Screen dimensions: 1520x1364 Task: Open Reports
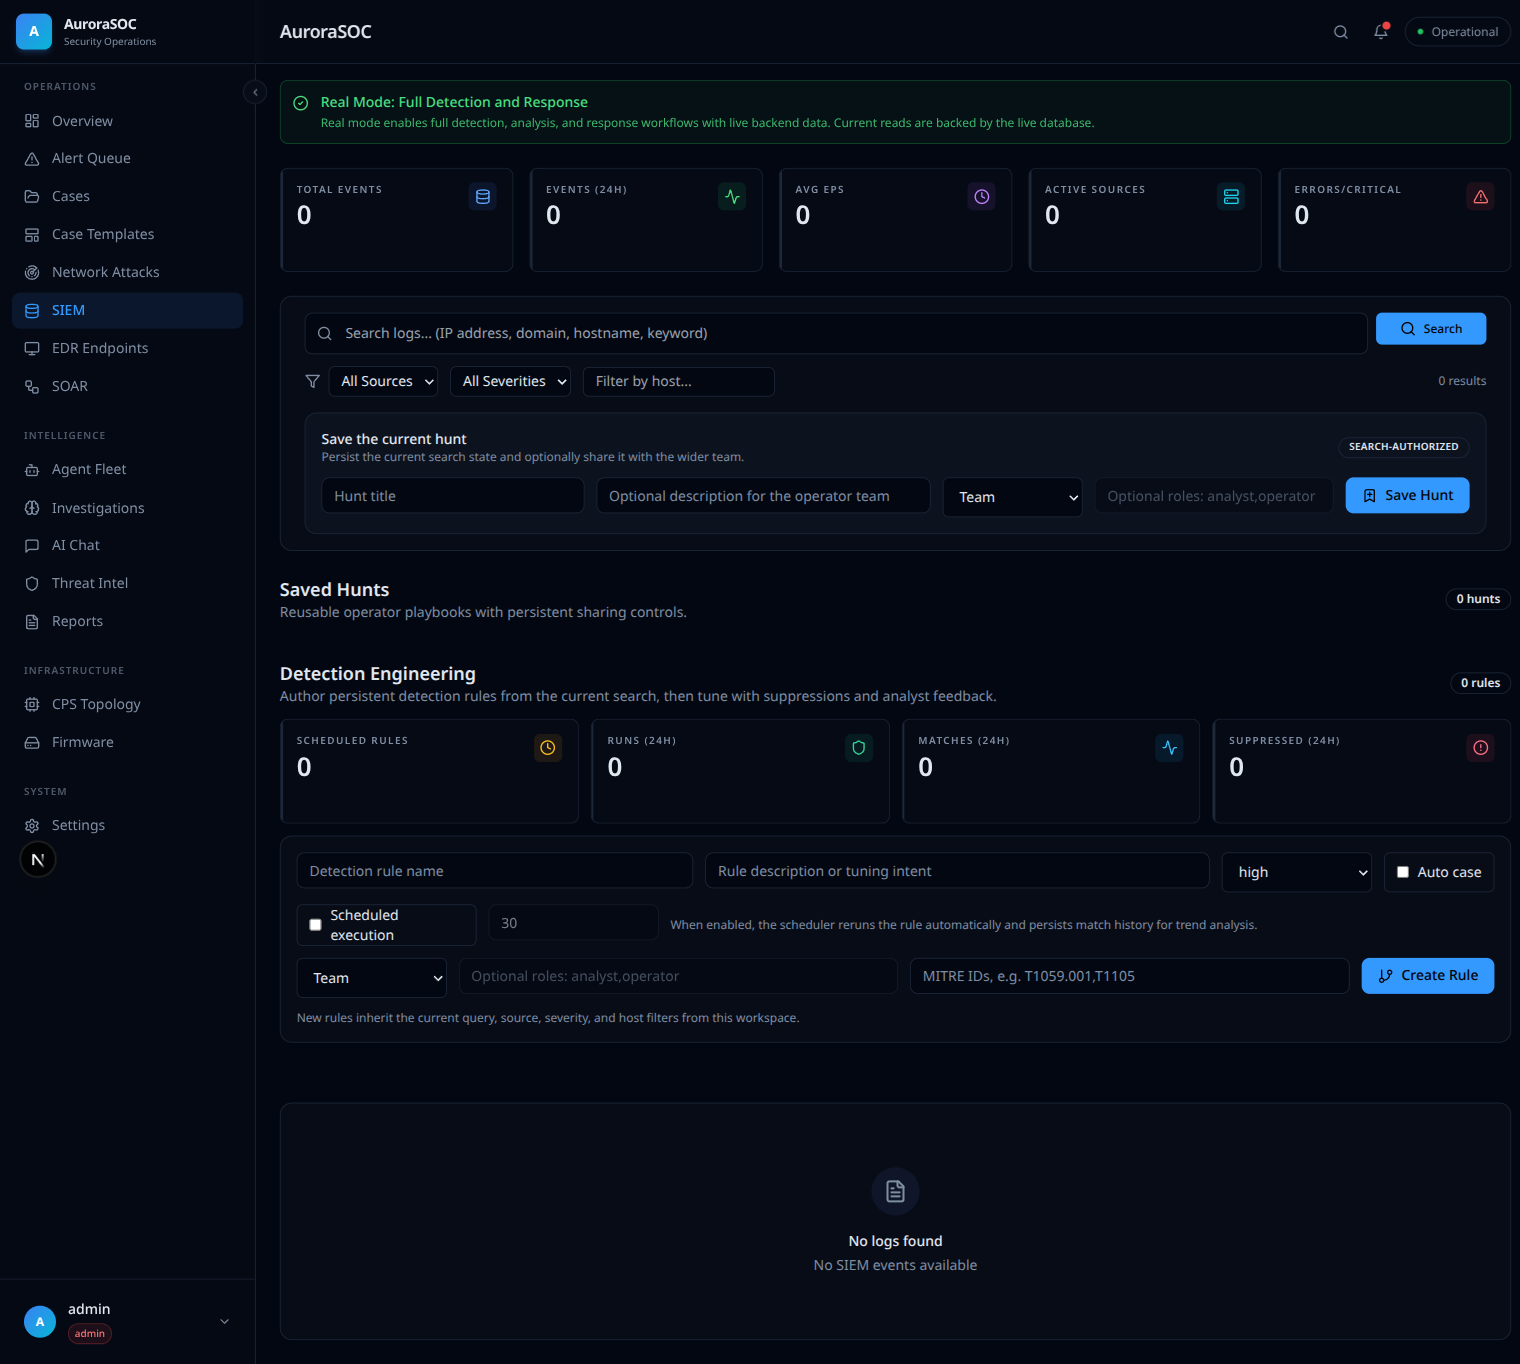[x=127, y=621]
